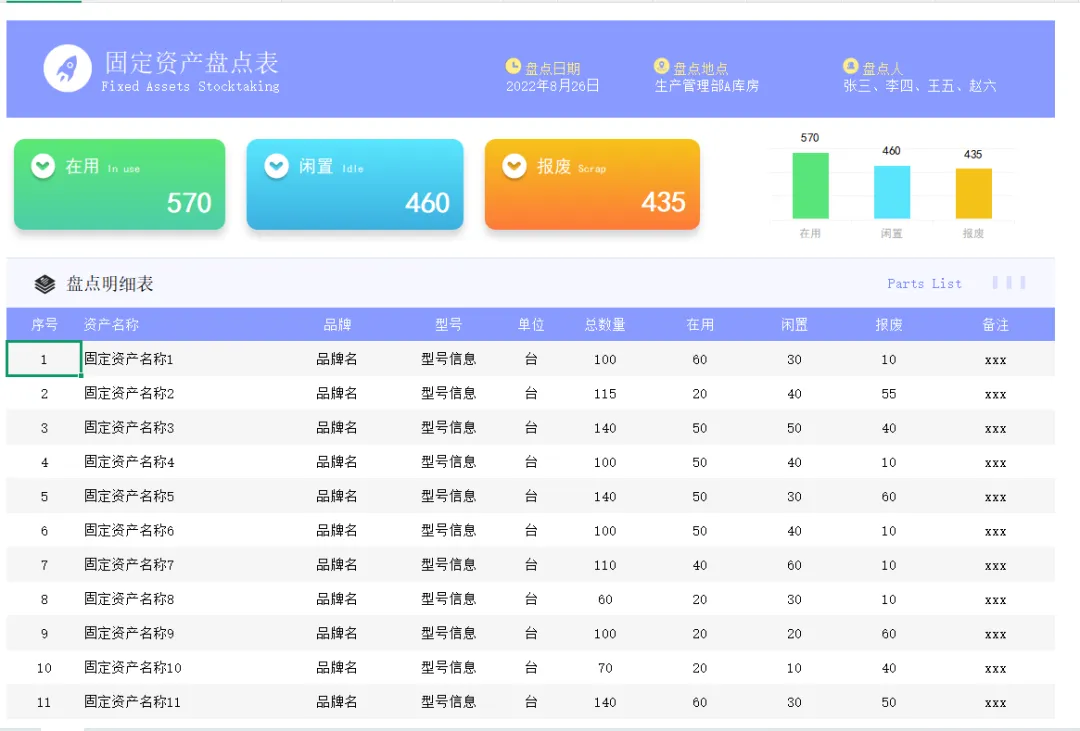
Task: Select cell 固定资产名称8
Action: (x=129, y=599)
